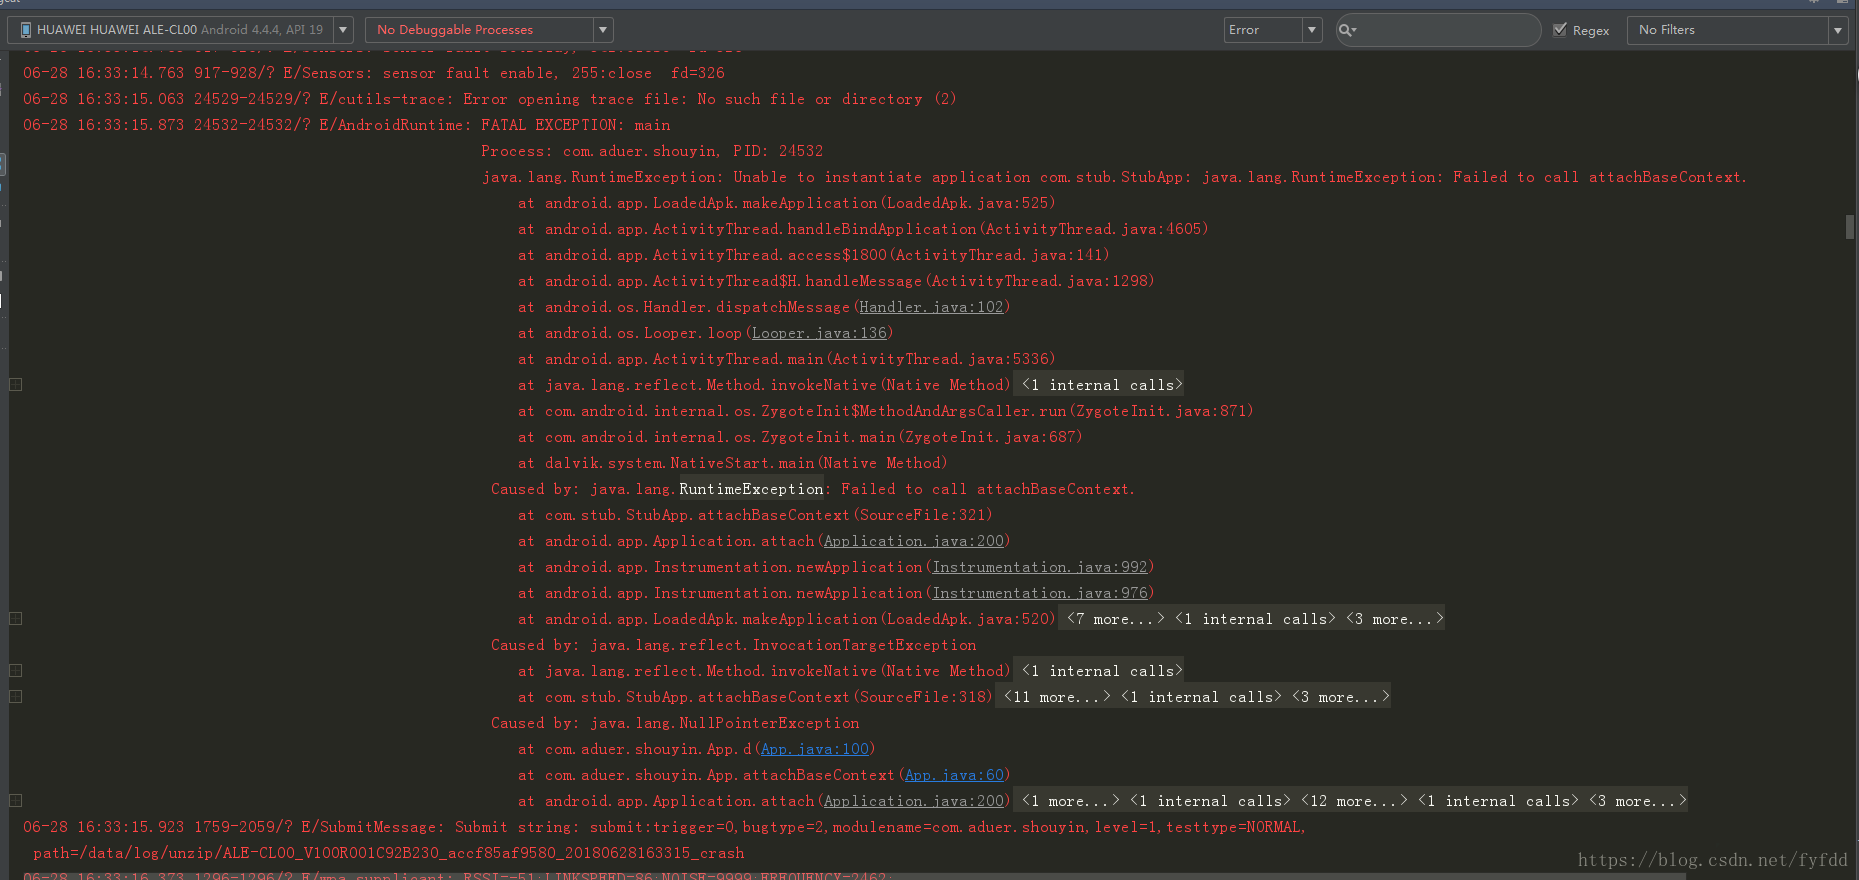Screen dimensions: 1859x880
Task: Open the device selector HUAWEI ALE-CL00 dropdown
Action: coord(180,30)
